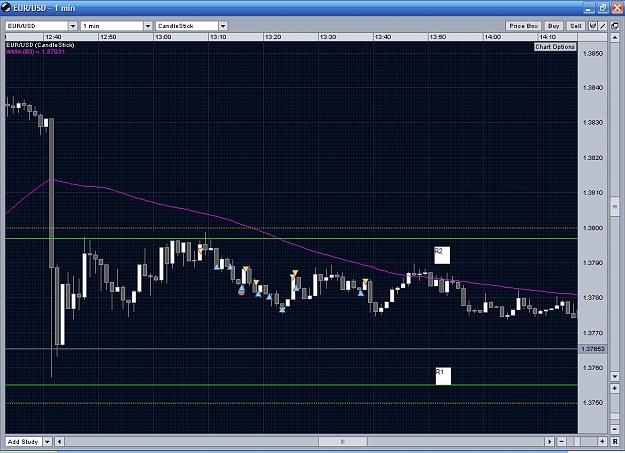Image resolution: width=625 pixels, height=453 pixels.
Task: Restore the chart window size
Action: (603, 8)
